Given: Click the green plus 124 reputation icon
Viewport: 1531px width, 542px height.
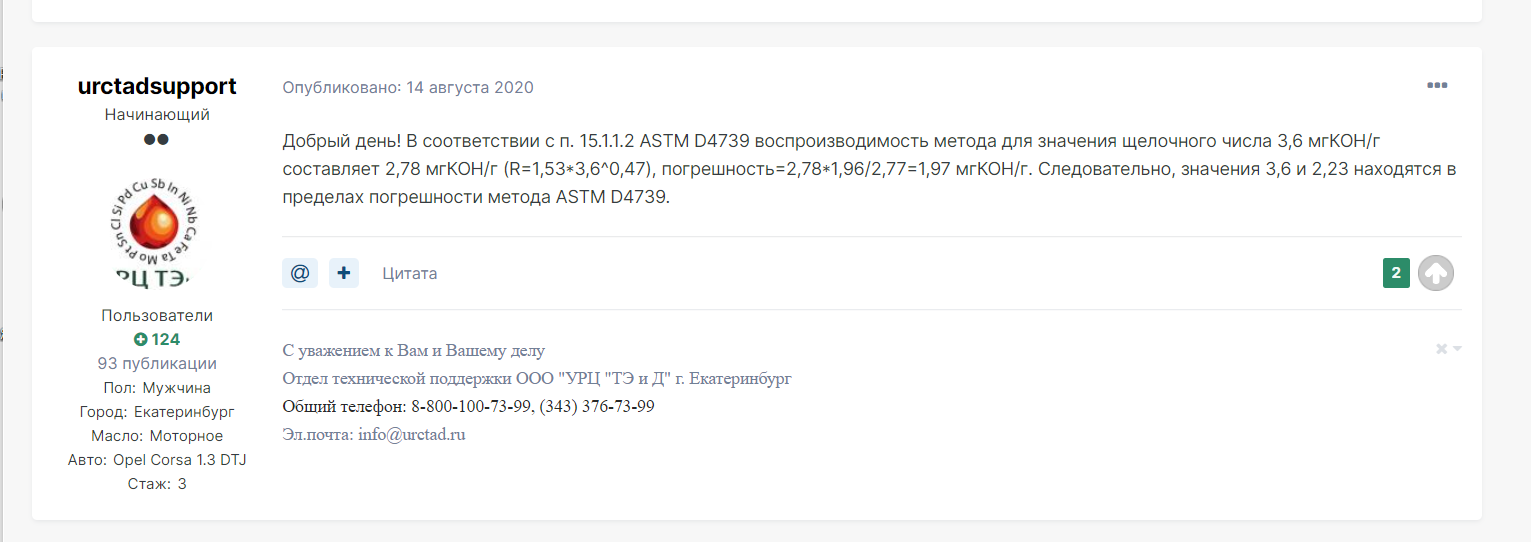Looking at the screenshot, I should coord(140,340).
